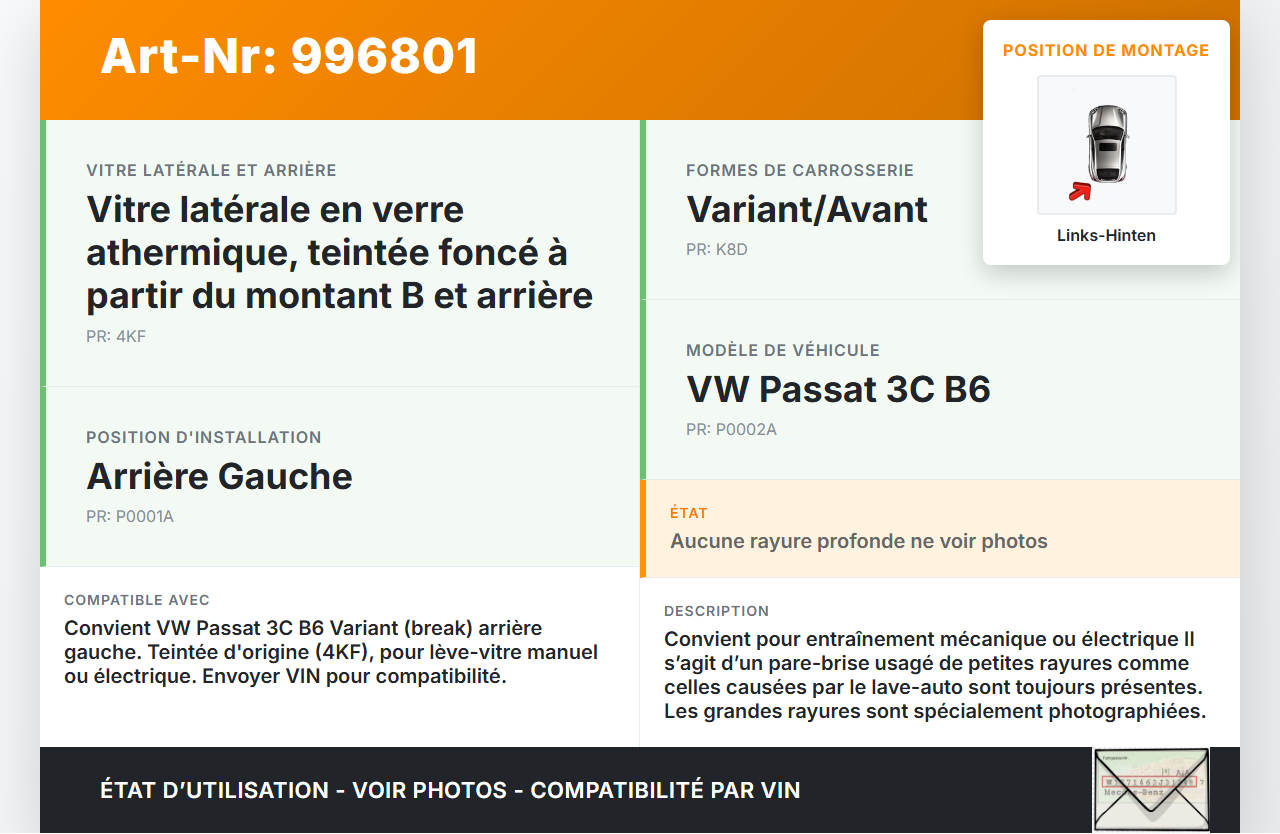Open the top-view car image
This screenshot has height=834, width=1280.
(1107, 145)
